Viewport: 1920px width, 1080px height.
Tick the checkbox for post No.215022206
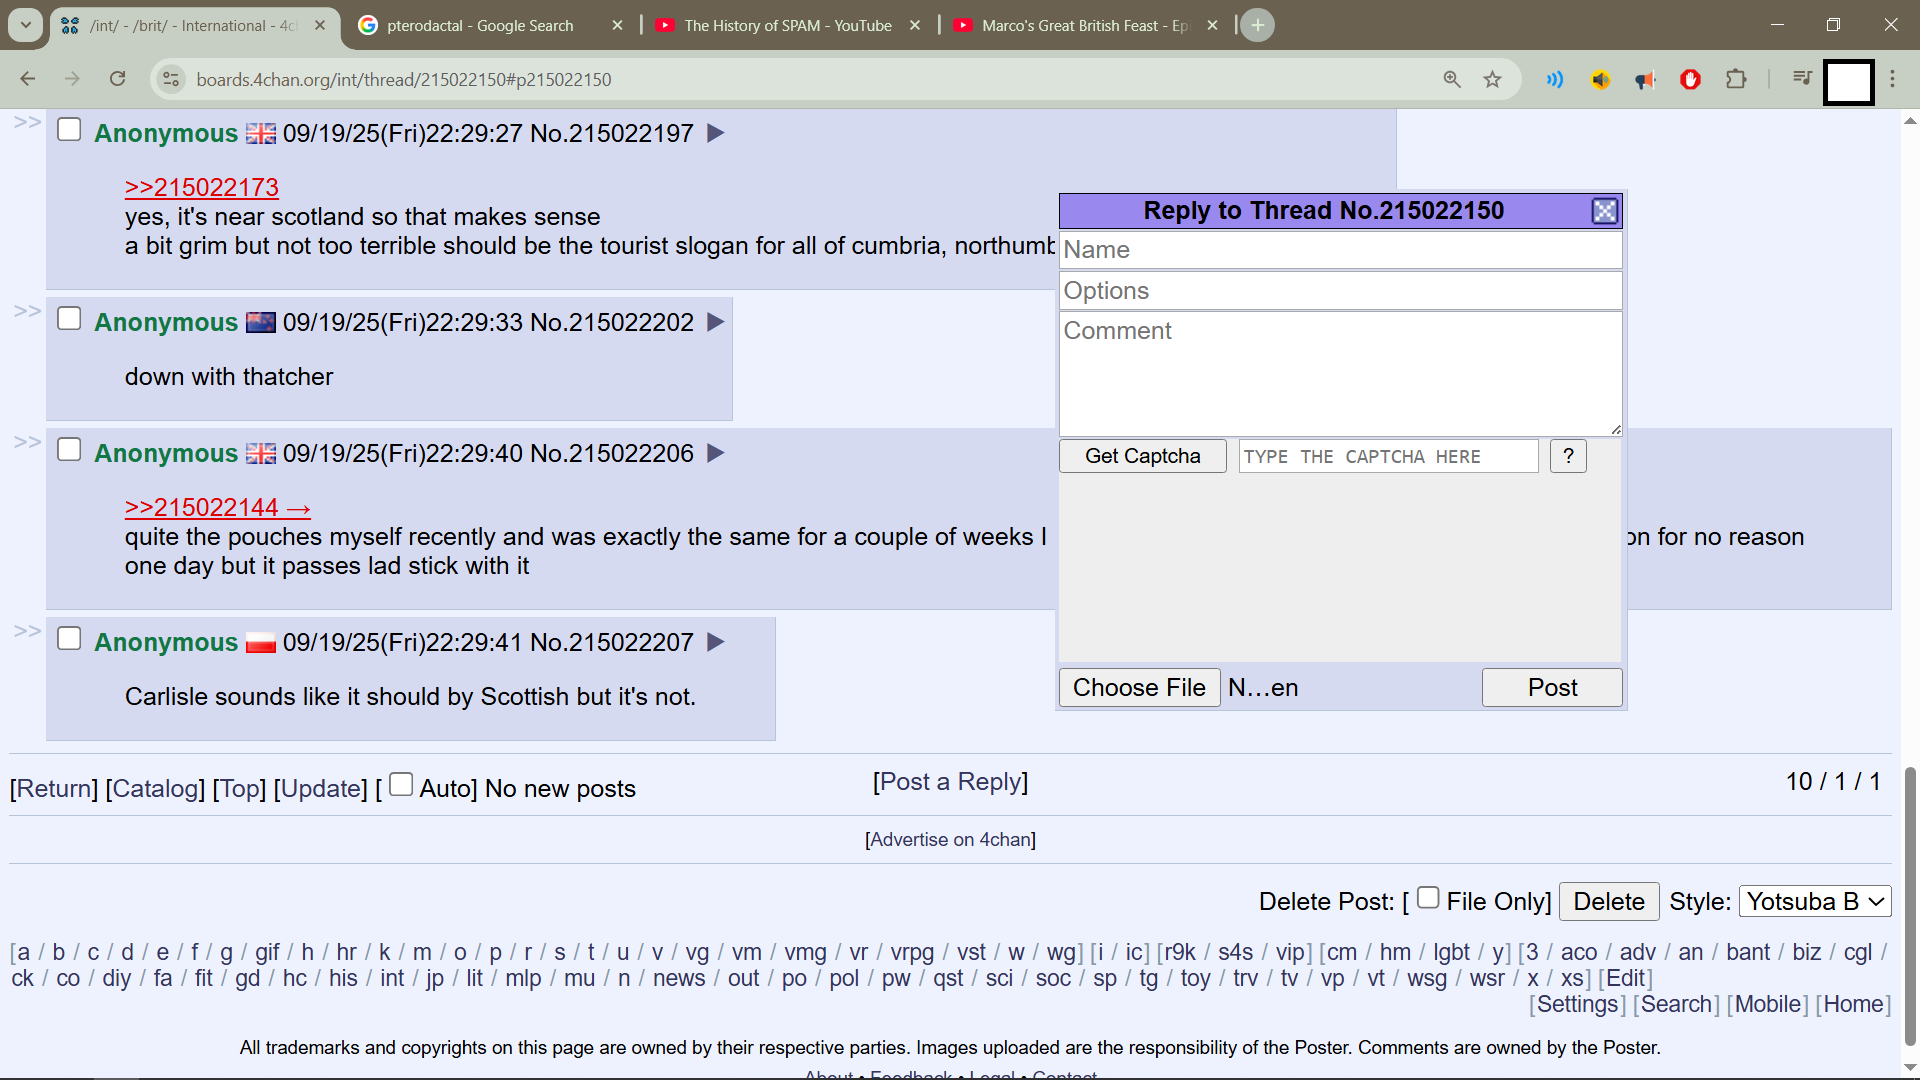[69, 450]
